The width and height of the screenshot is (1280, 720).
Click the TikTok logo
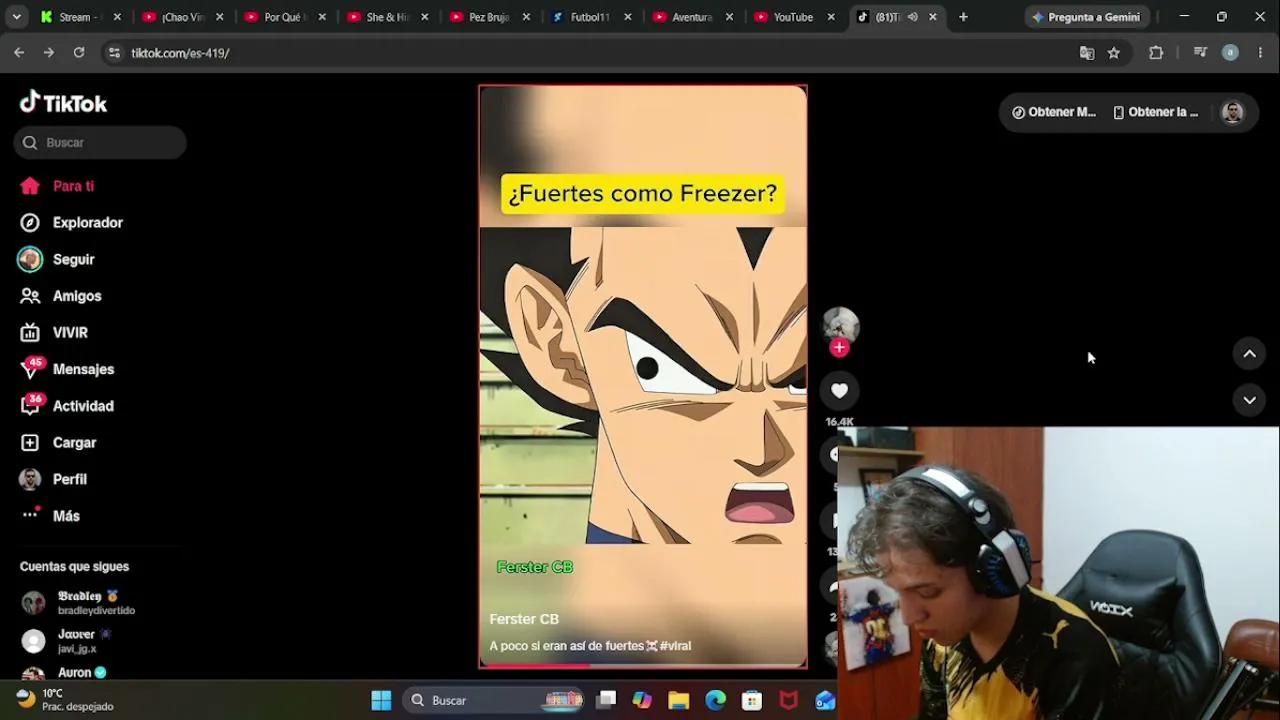click(63, 103)
